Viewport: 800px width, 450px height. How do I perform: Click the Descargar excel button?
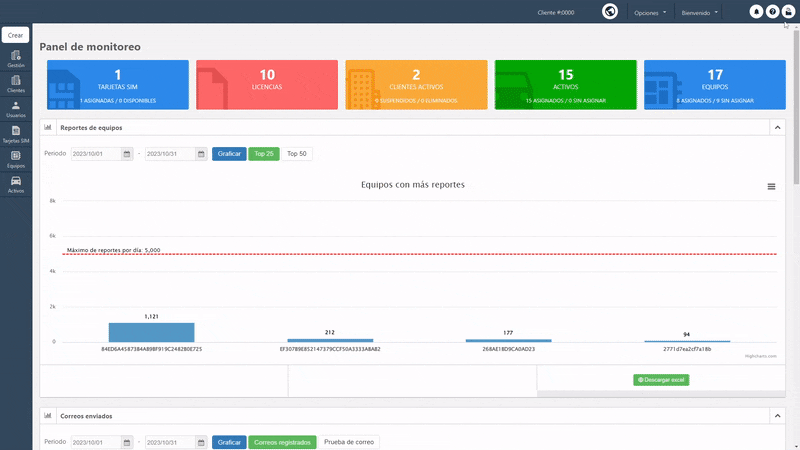pos(661,380)
